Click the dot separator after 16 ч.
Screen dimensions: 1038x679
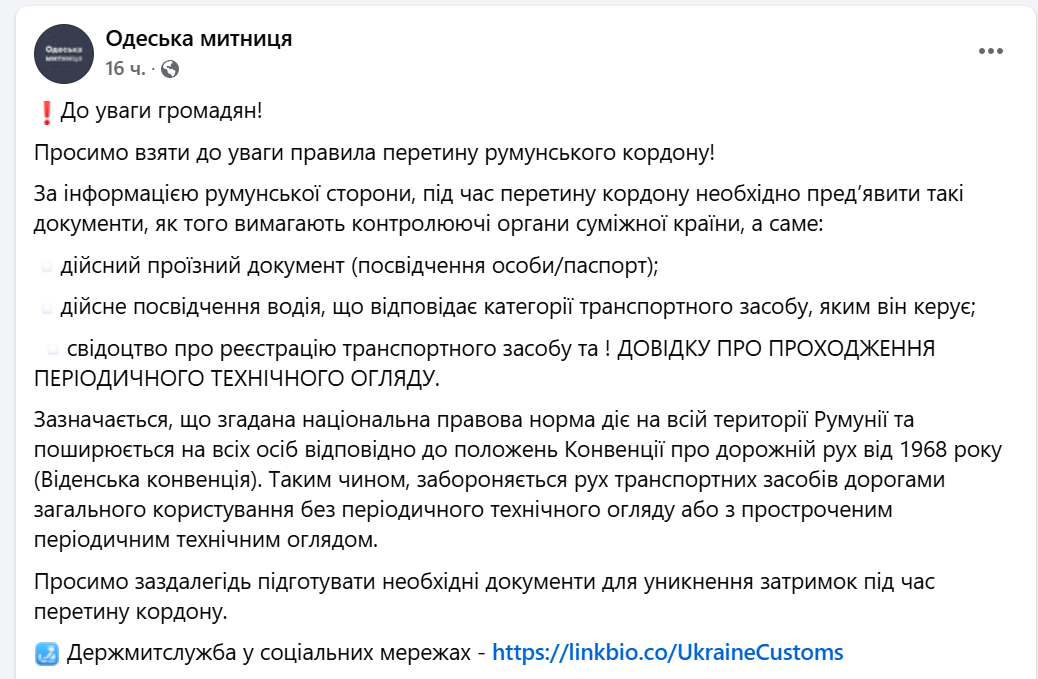152,69
